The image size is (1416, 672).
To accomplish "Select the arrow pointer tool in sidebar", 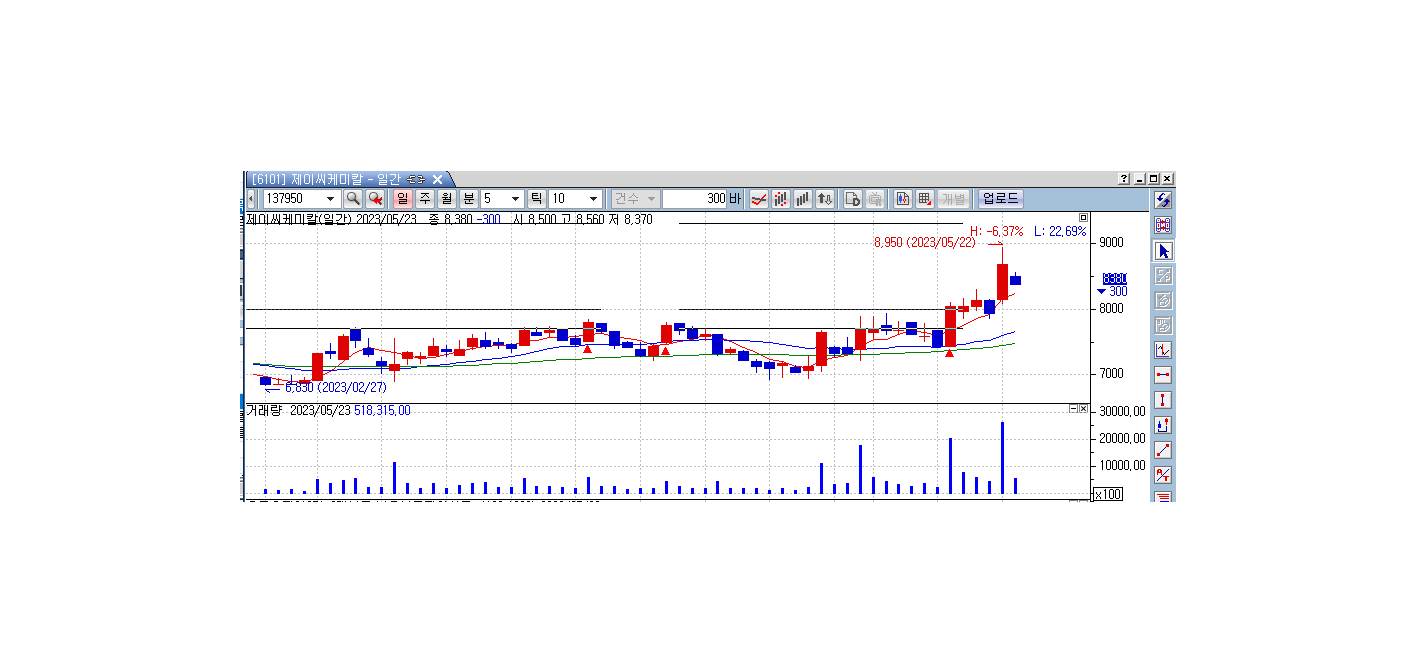I will click(1163, 251).
